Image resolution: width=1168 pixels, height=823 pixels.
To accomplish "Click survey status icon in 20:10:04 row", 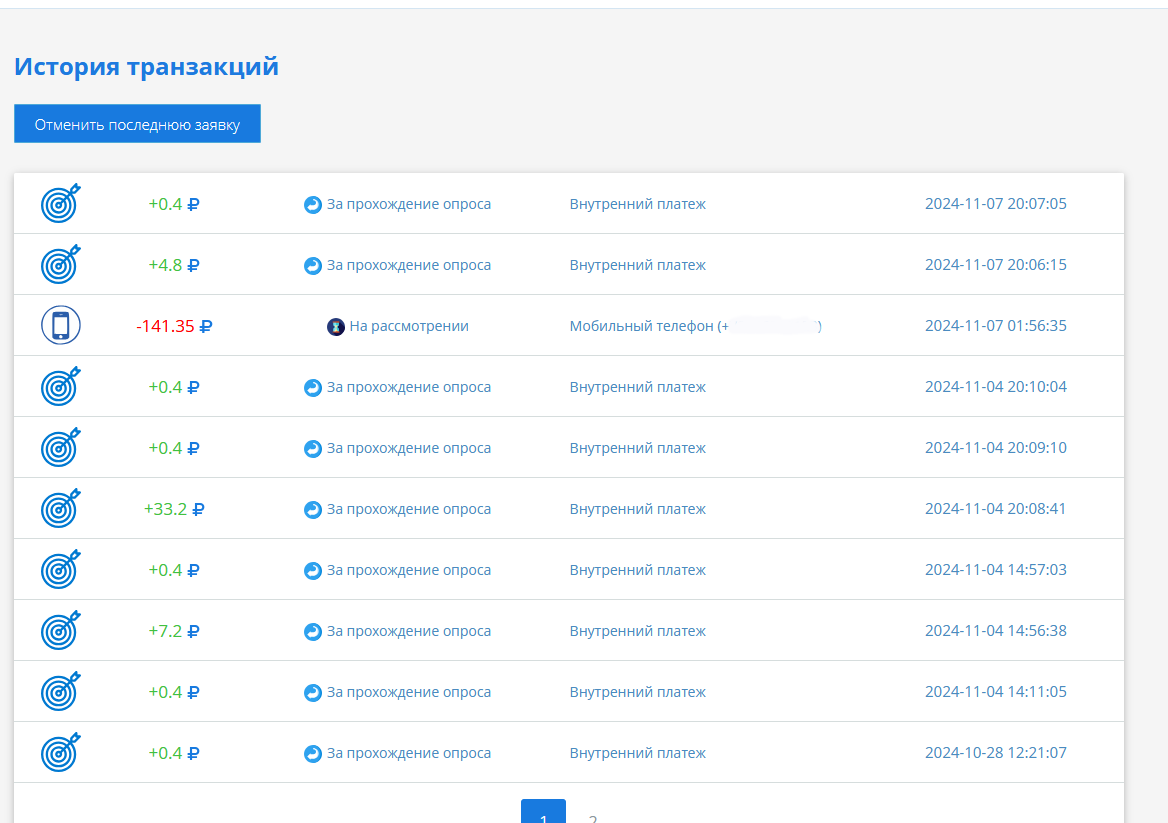I will point(313,387).
